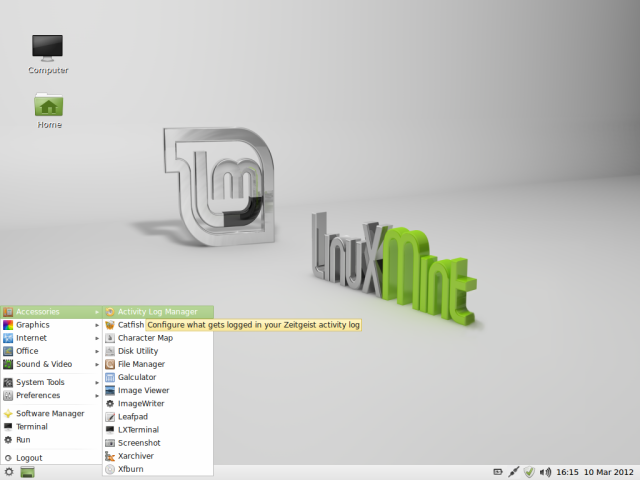Viewport: 640px width, 480px height.
Task: Click the Office category icon
Action: tap(8, 351)
